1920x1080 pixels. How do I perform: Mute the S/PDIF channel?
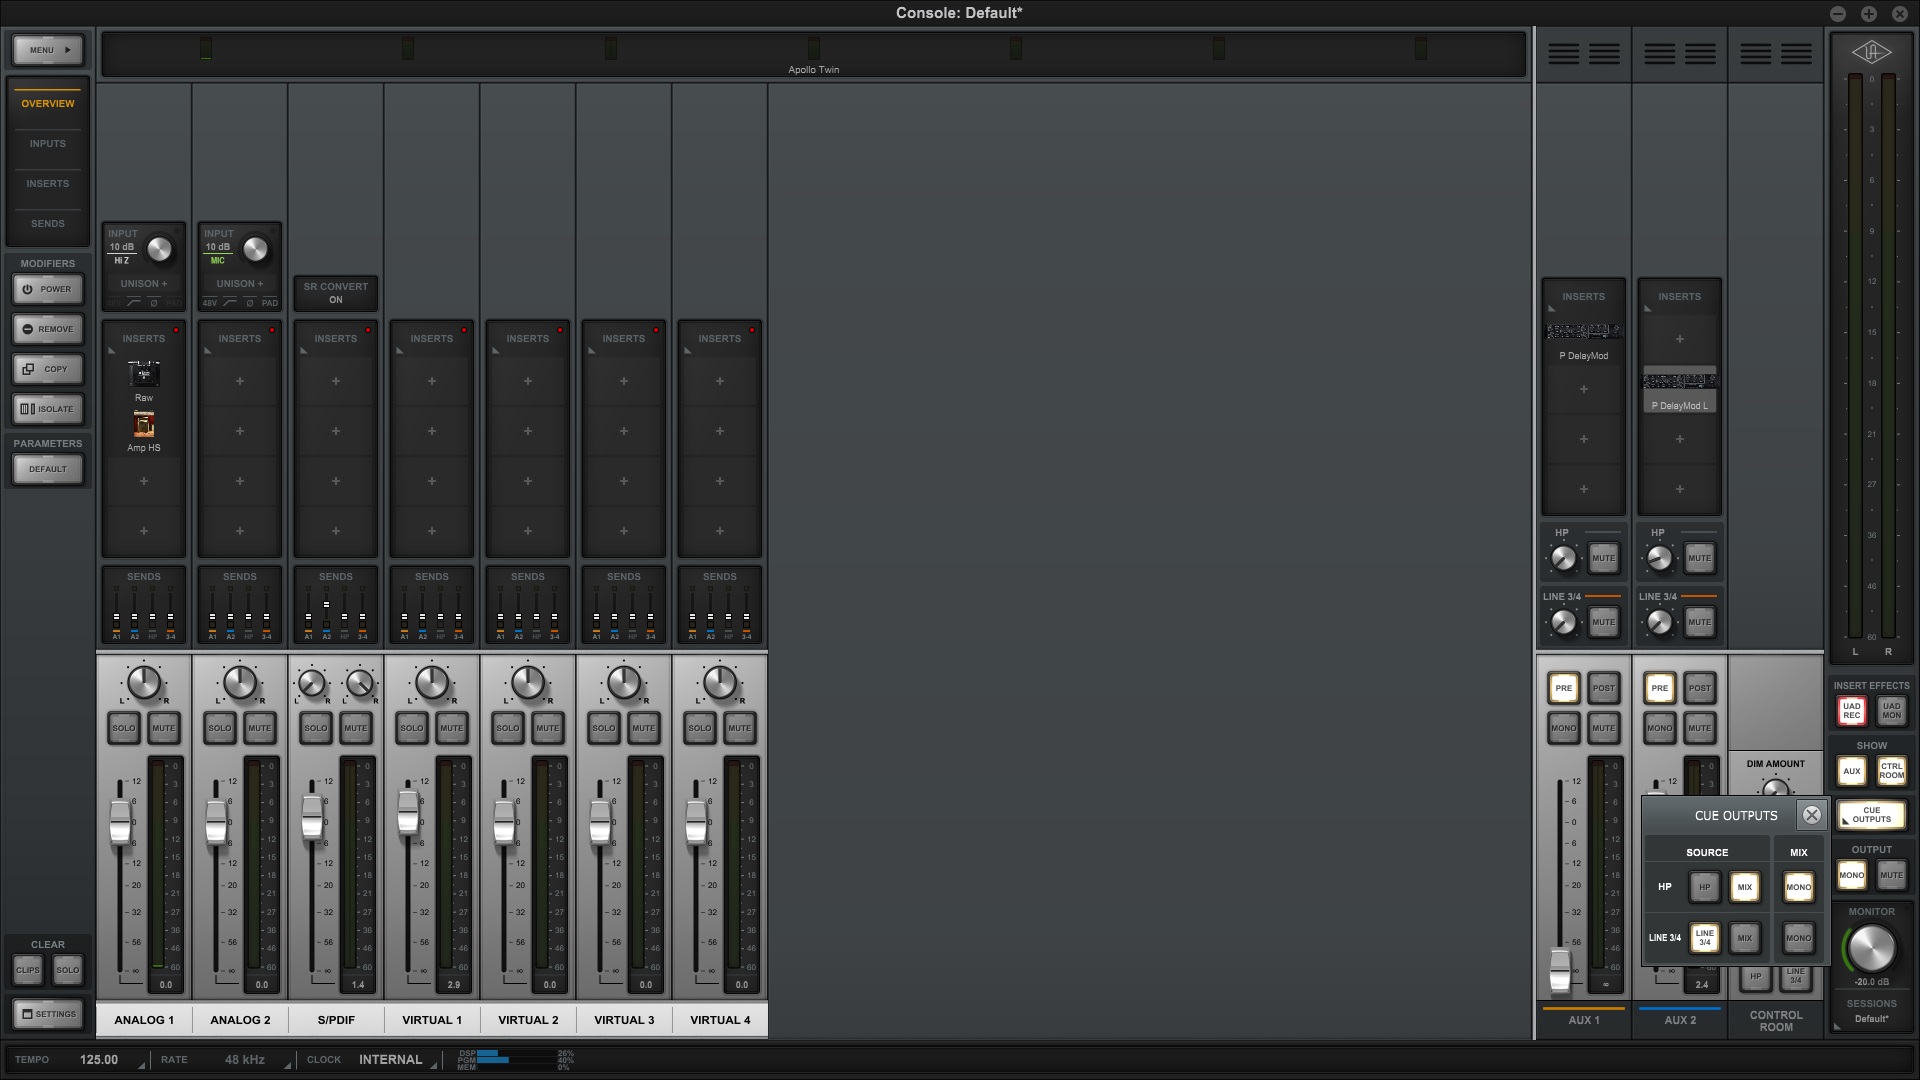click(x=356, y=728)
